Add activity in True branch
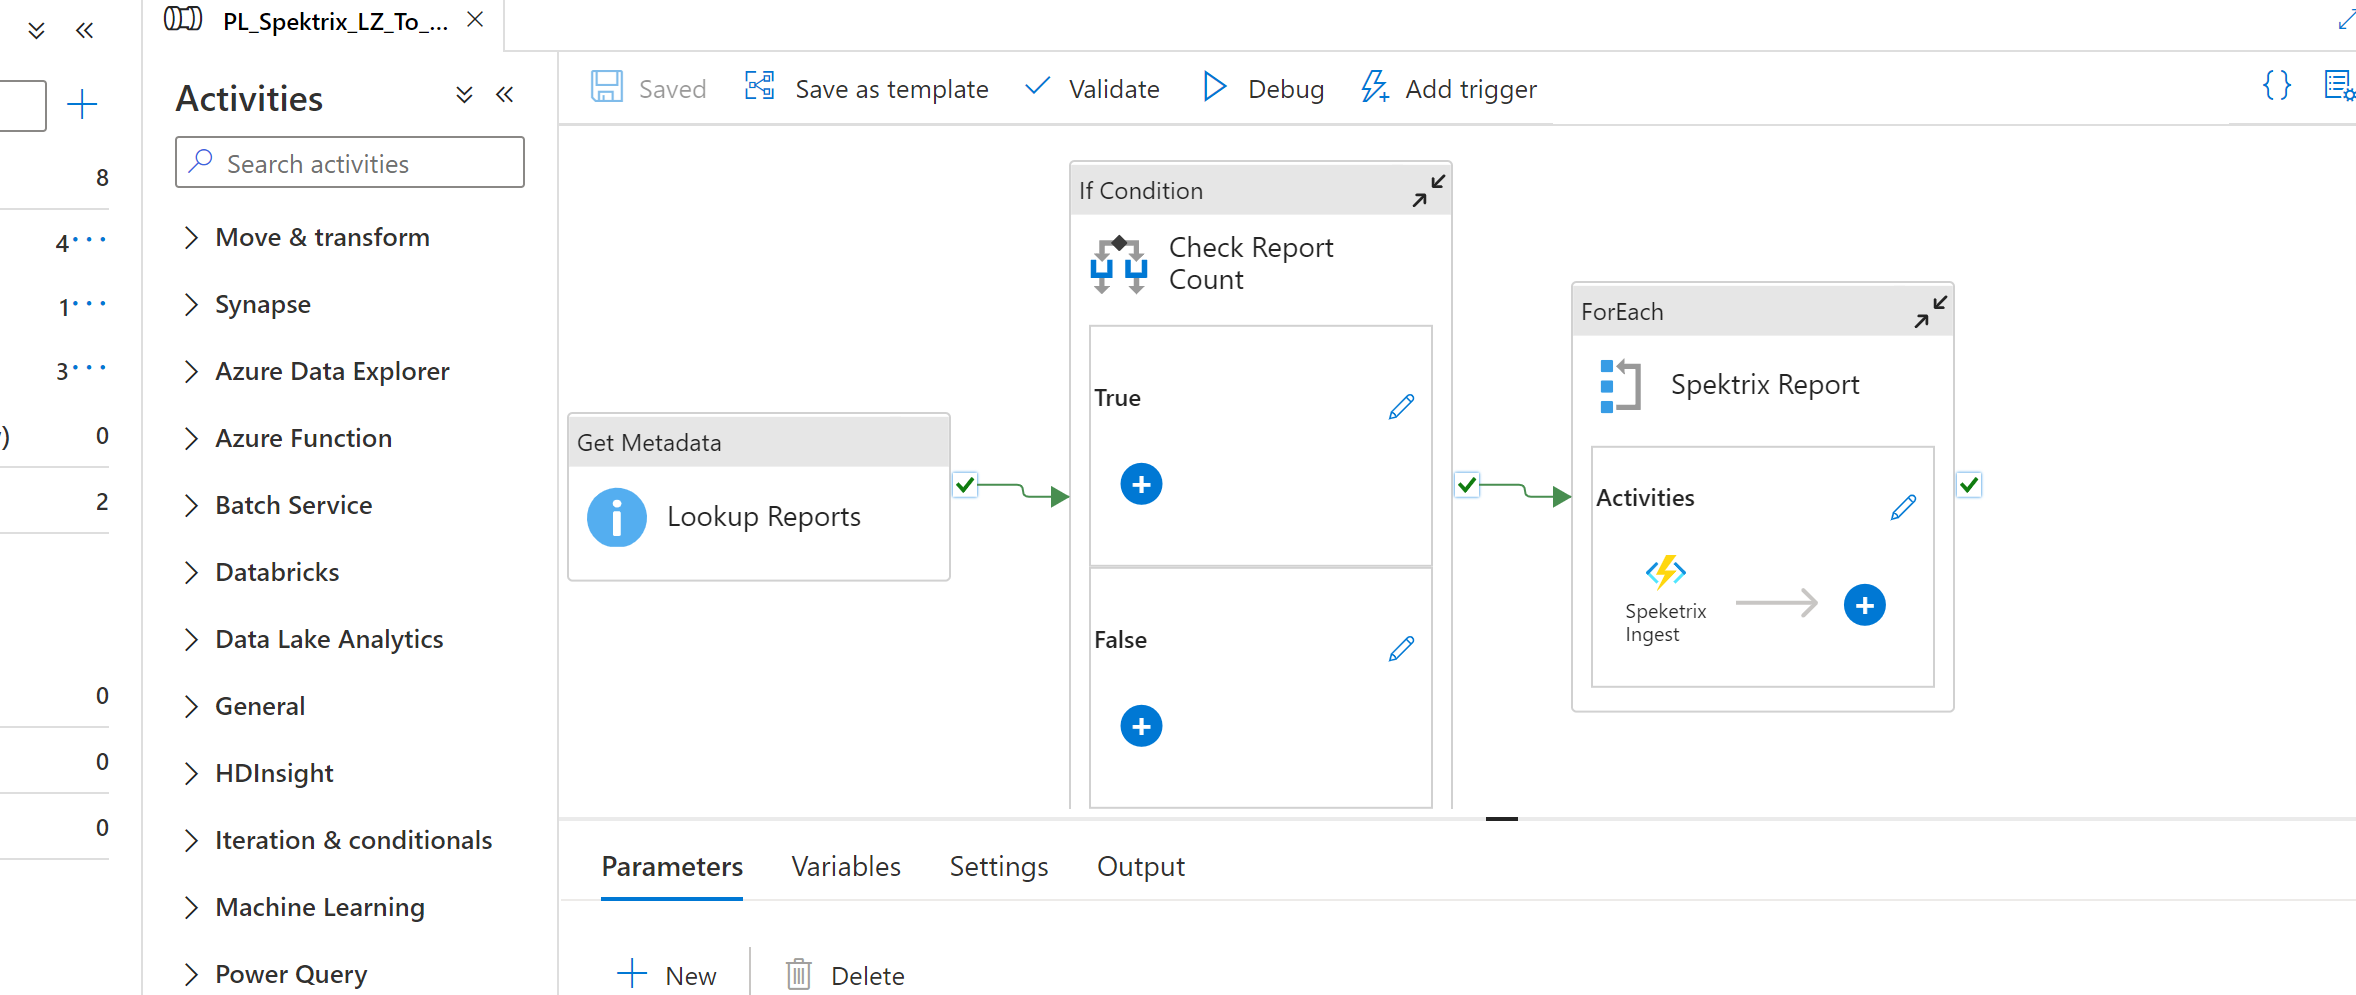Screen dimensions: 2356x995 tap(1141, 485)
